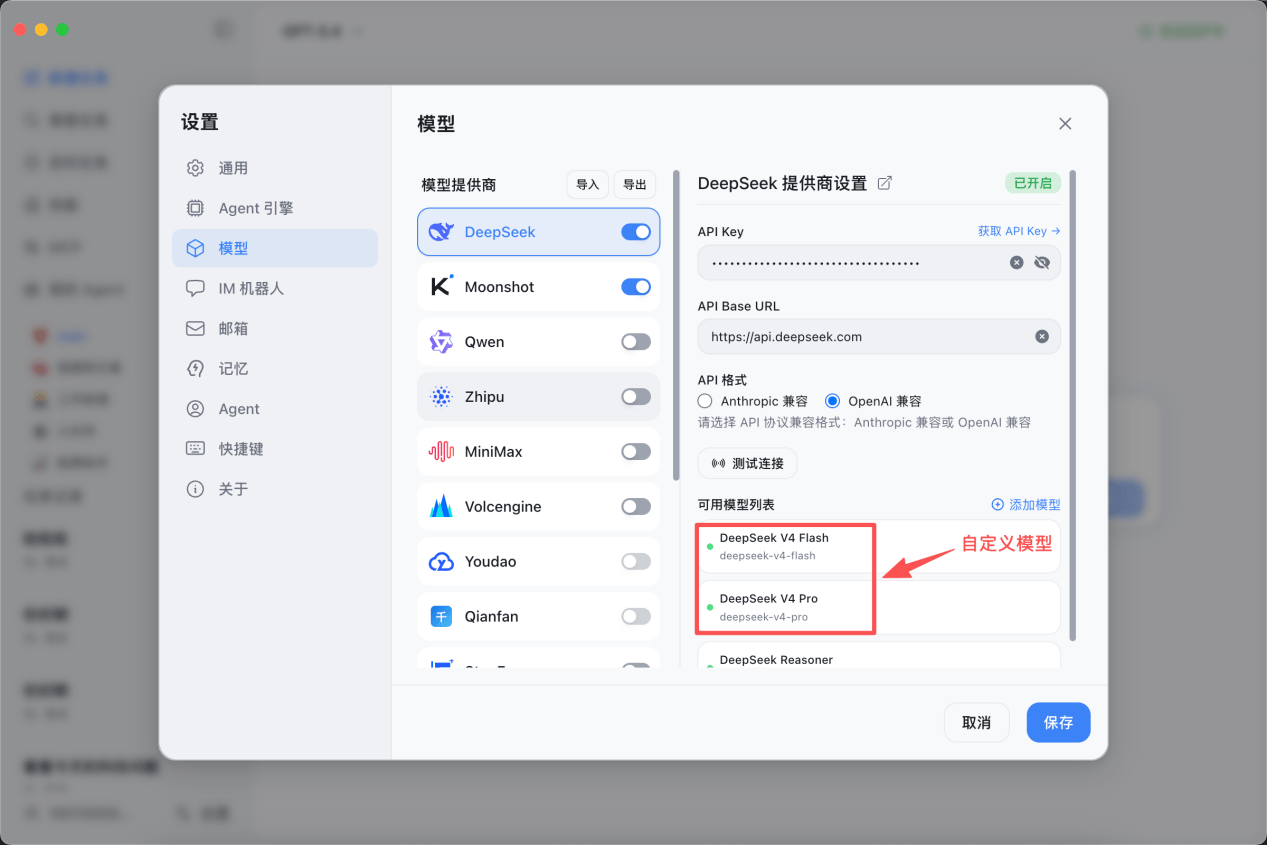The image size is (1267, 845).
Task: Open the 关于 about section
Action: click(275, 489)
